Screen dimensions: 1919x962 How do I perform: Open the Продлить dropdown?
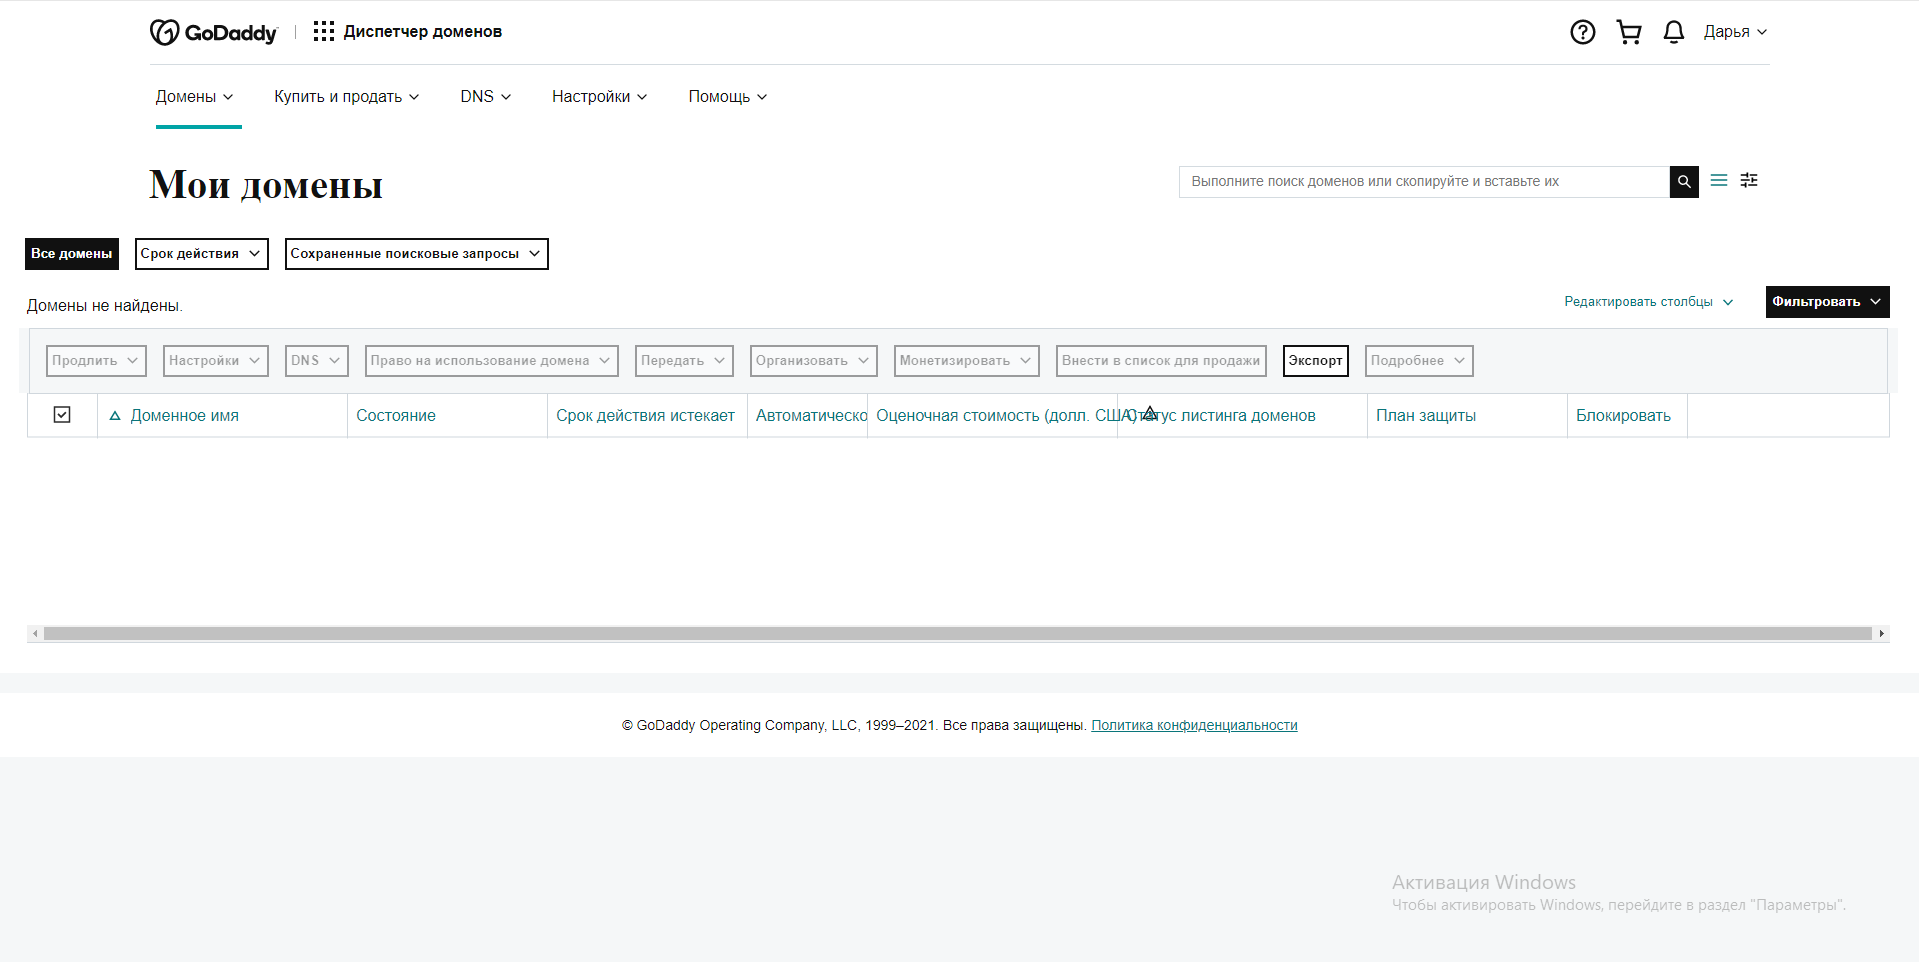(96, 361)
